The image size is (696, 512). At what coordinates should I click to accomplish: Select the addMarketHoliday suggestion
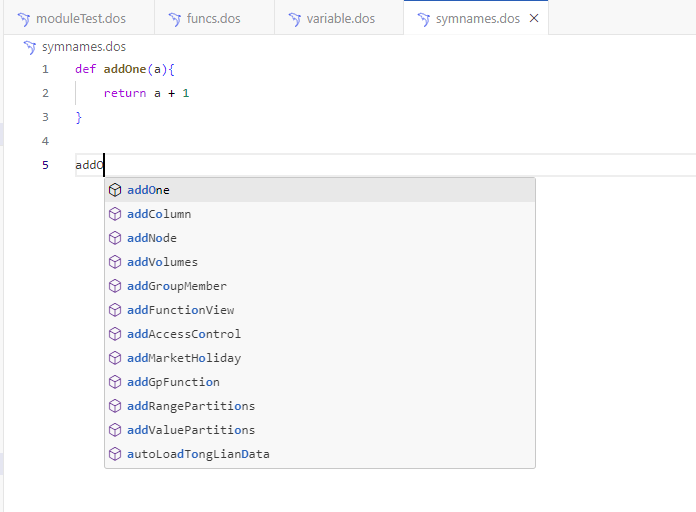tap(184, 358)
